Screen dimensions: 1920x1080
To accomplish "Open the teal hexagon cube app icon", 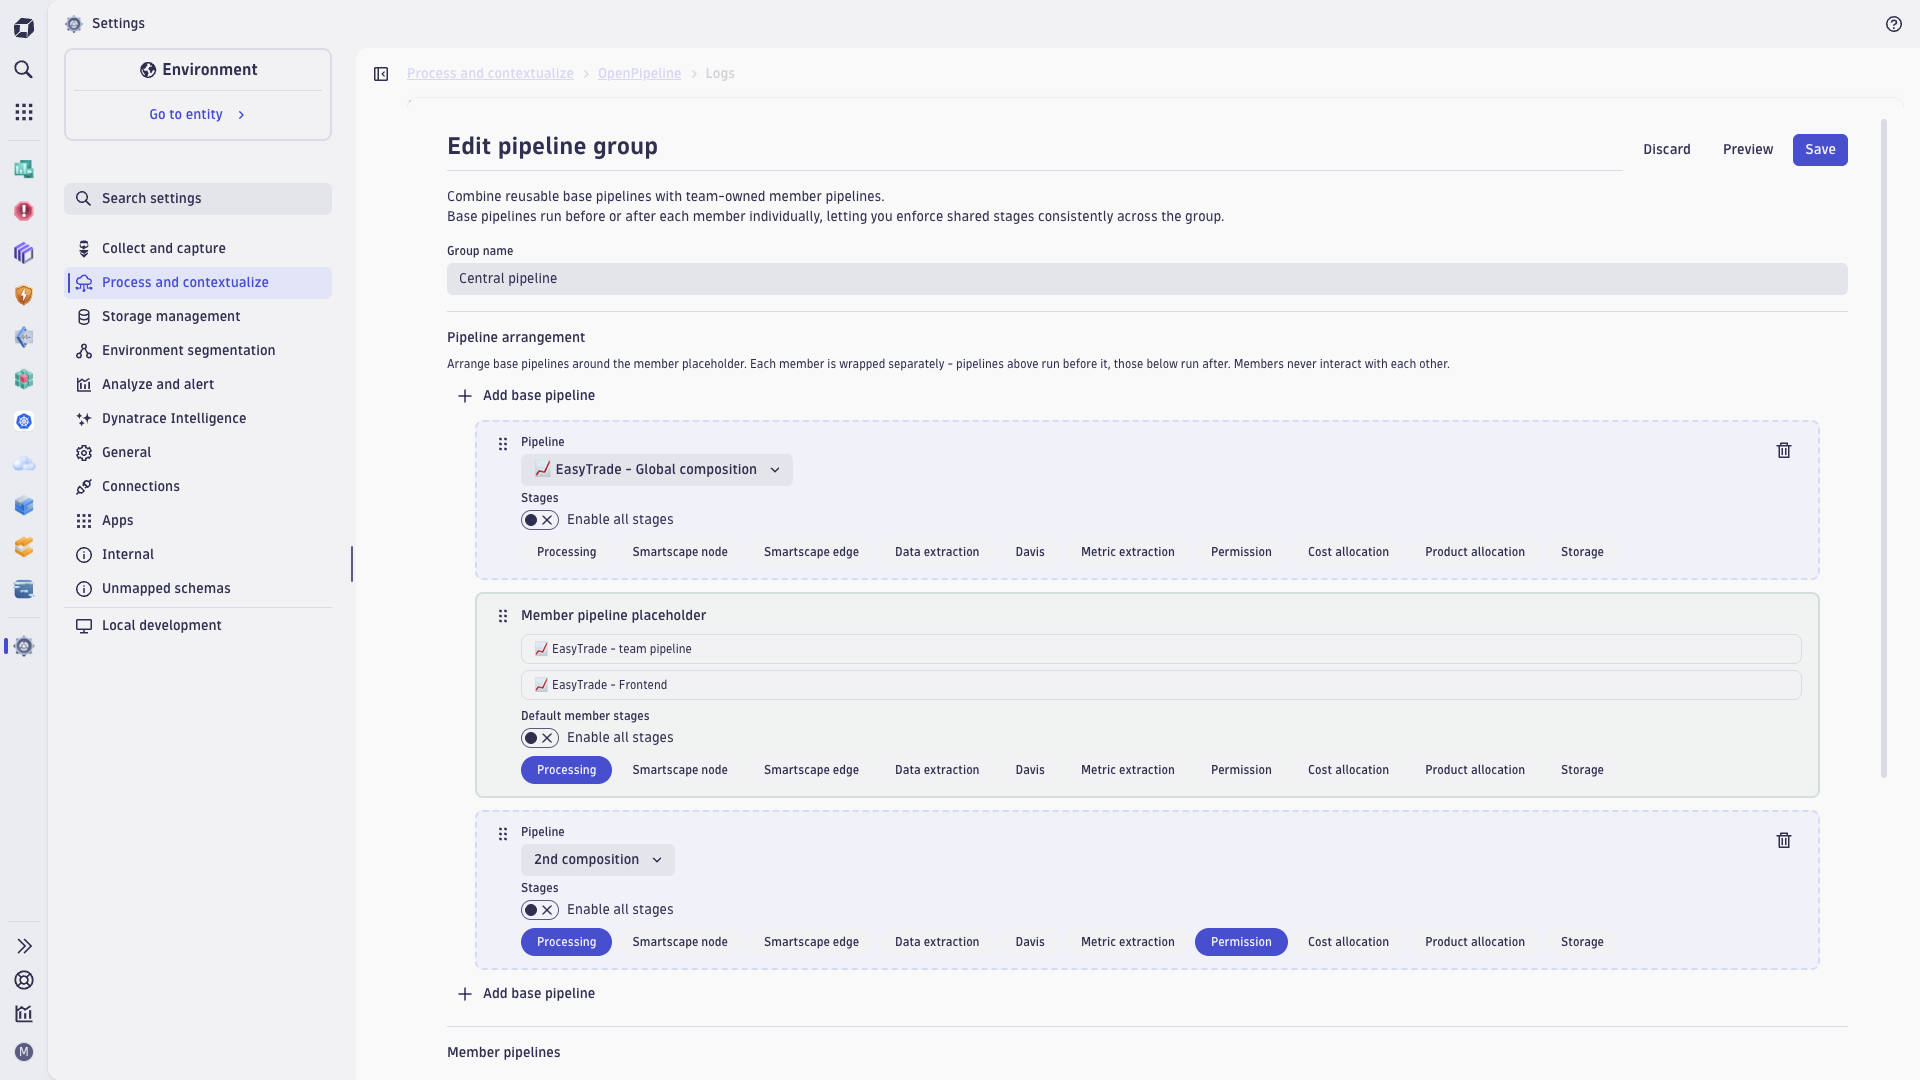I will click(x=24, y=379).
